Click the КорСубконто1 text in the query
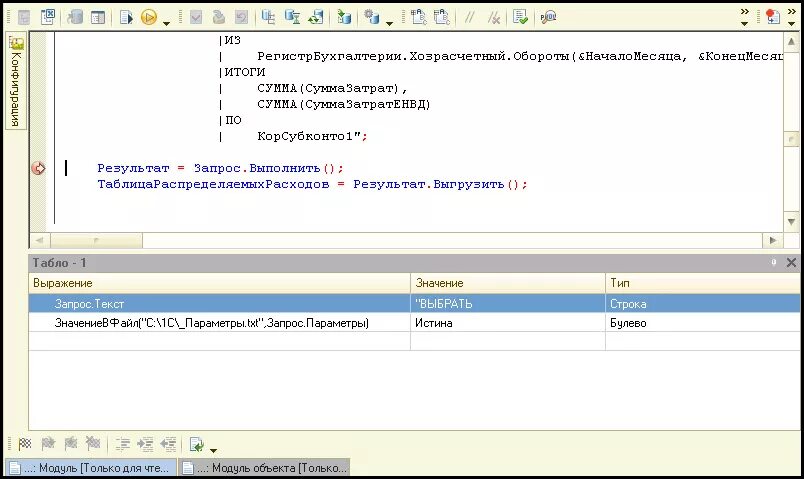The height and width of the screenshot is (479, 804). (305, 136)
